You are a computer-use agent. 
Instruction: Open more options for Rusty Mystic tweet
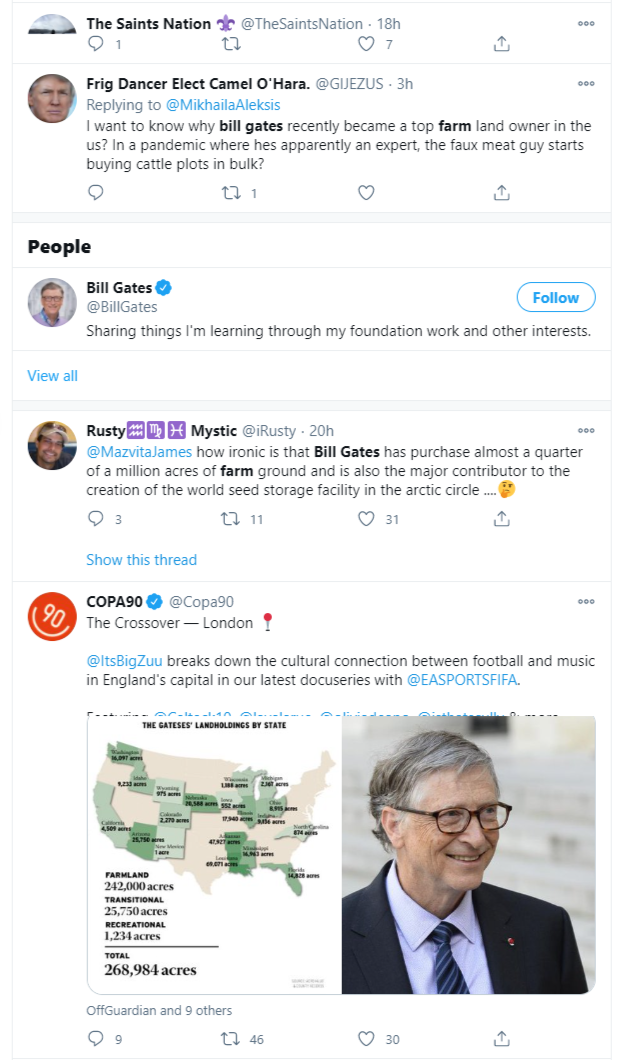click(586, 430)
